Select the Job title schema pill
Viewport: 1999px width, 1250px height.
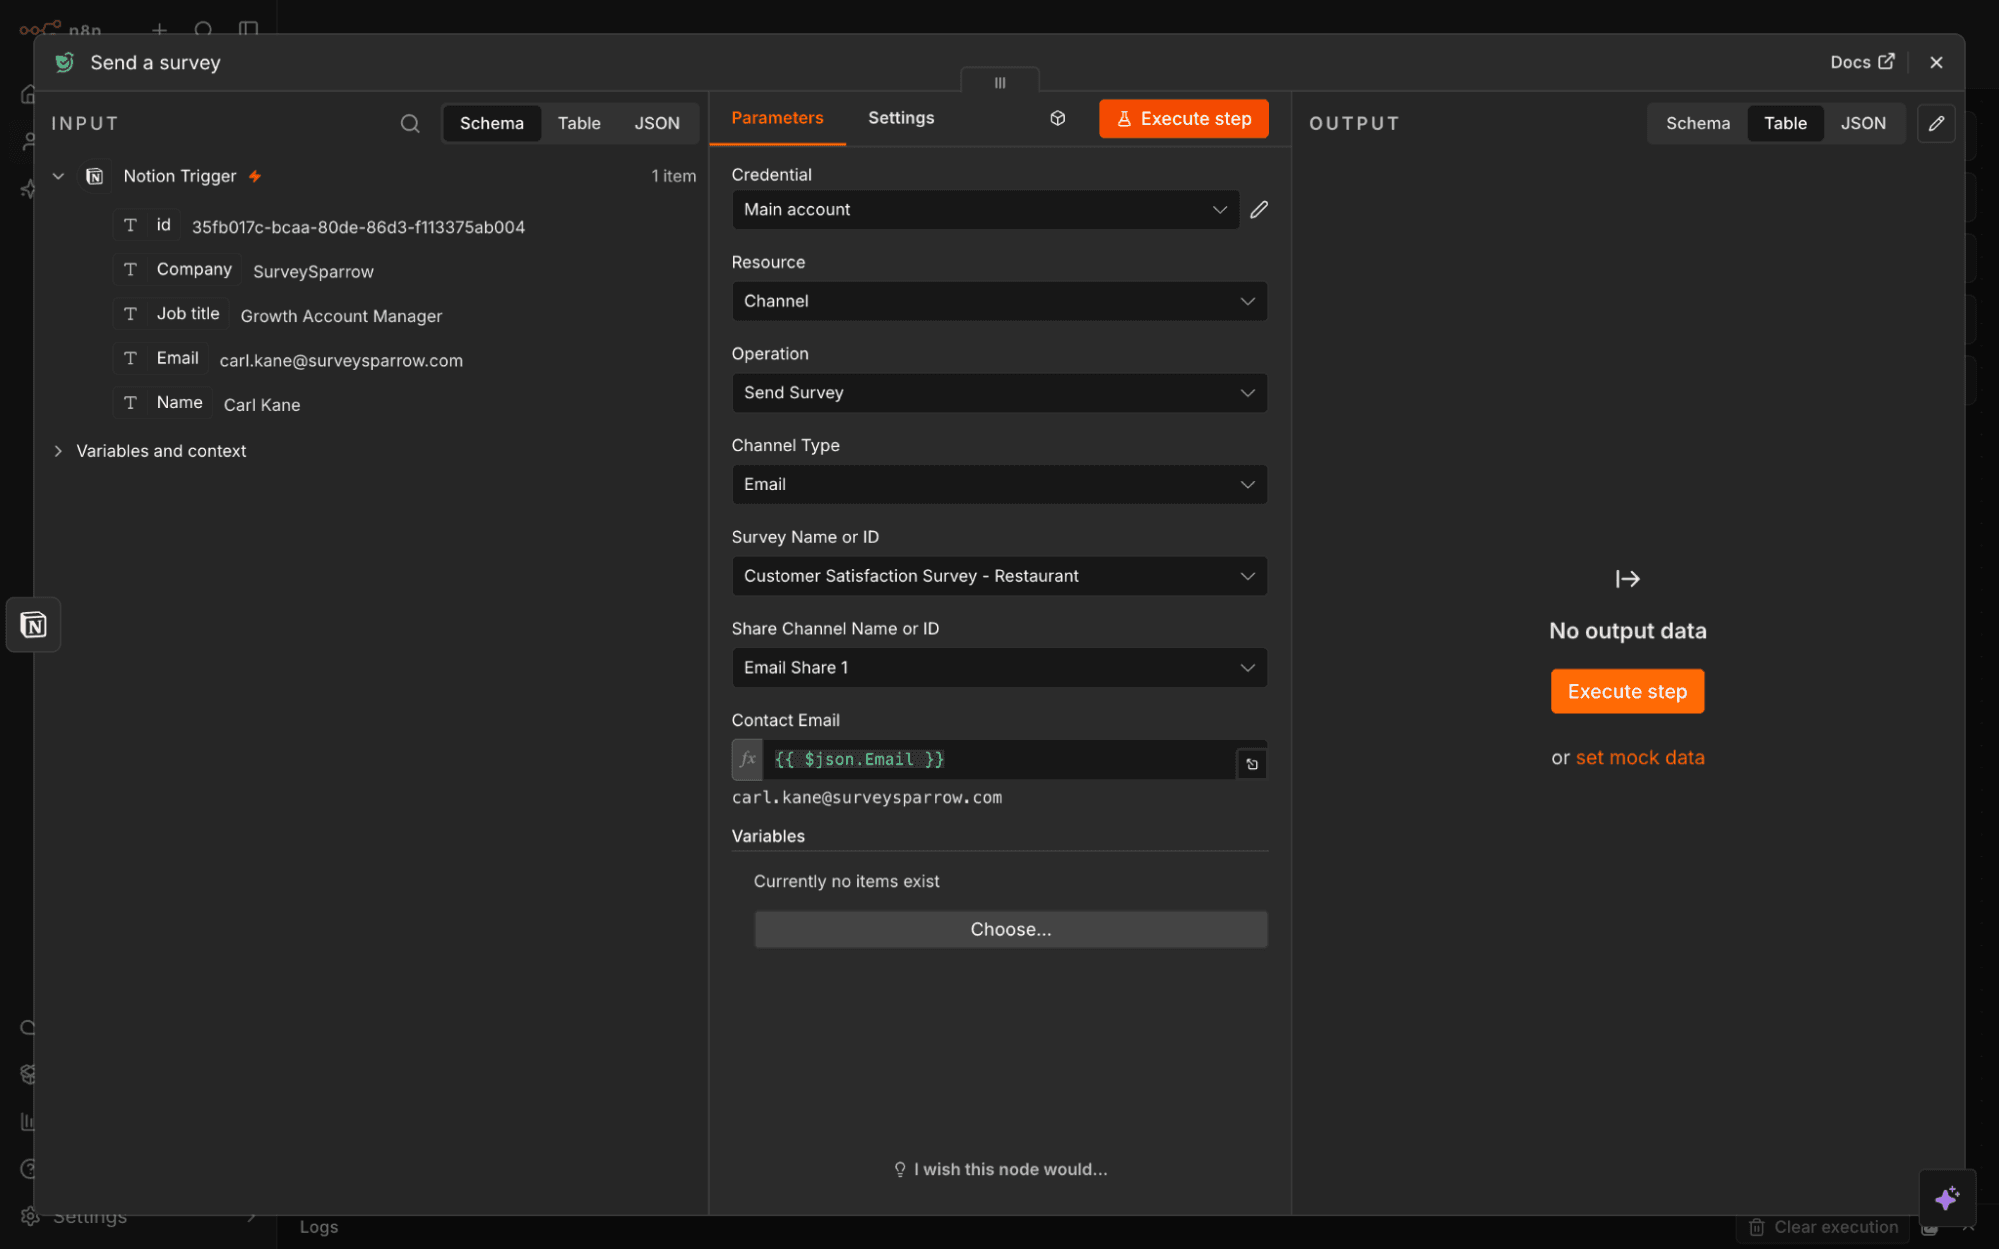[171, 313]
